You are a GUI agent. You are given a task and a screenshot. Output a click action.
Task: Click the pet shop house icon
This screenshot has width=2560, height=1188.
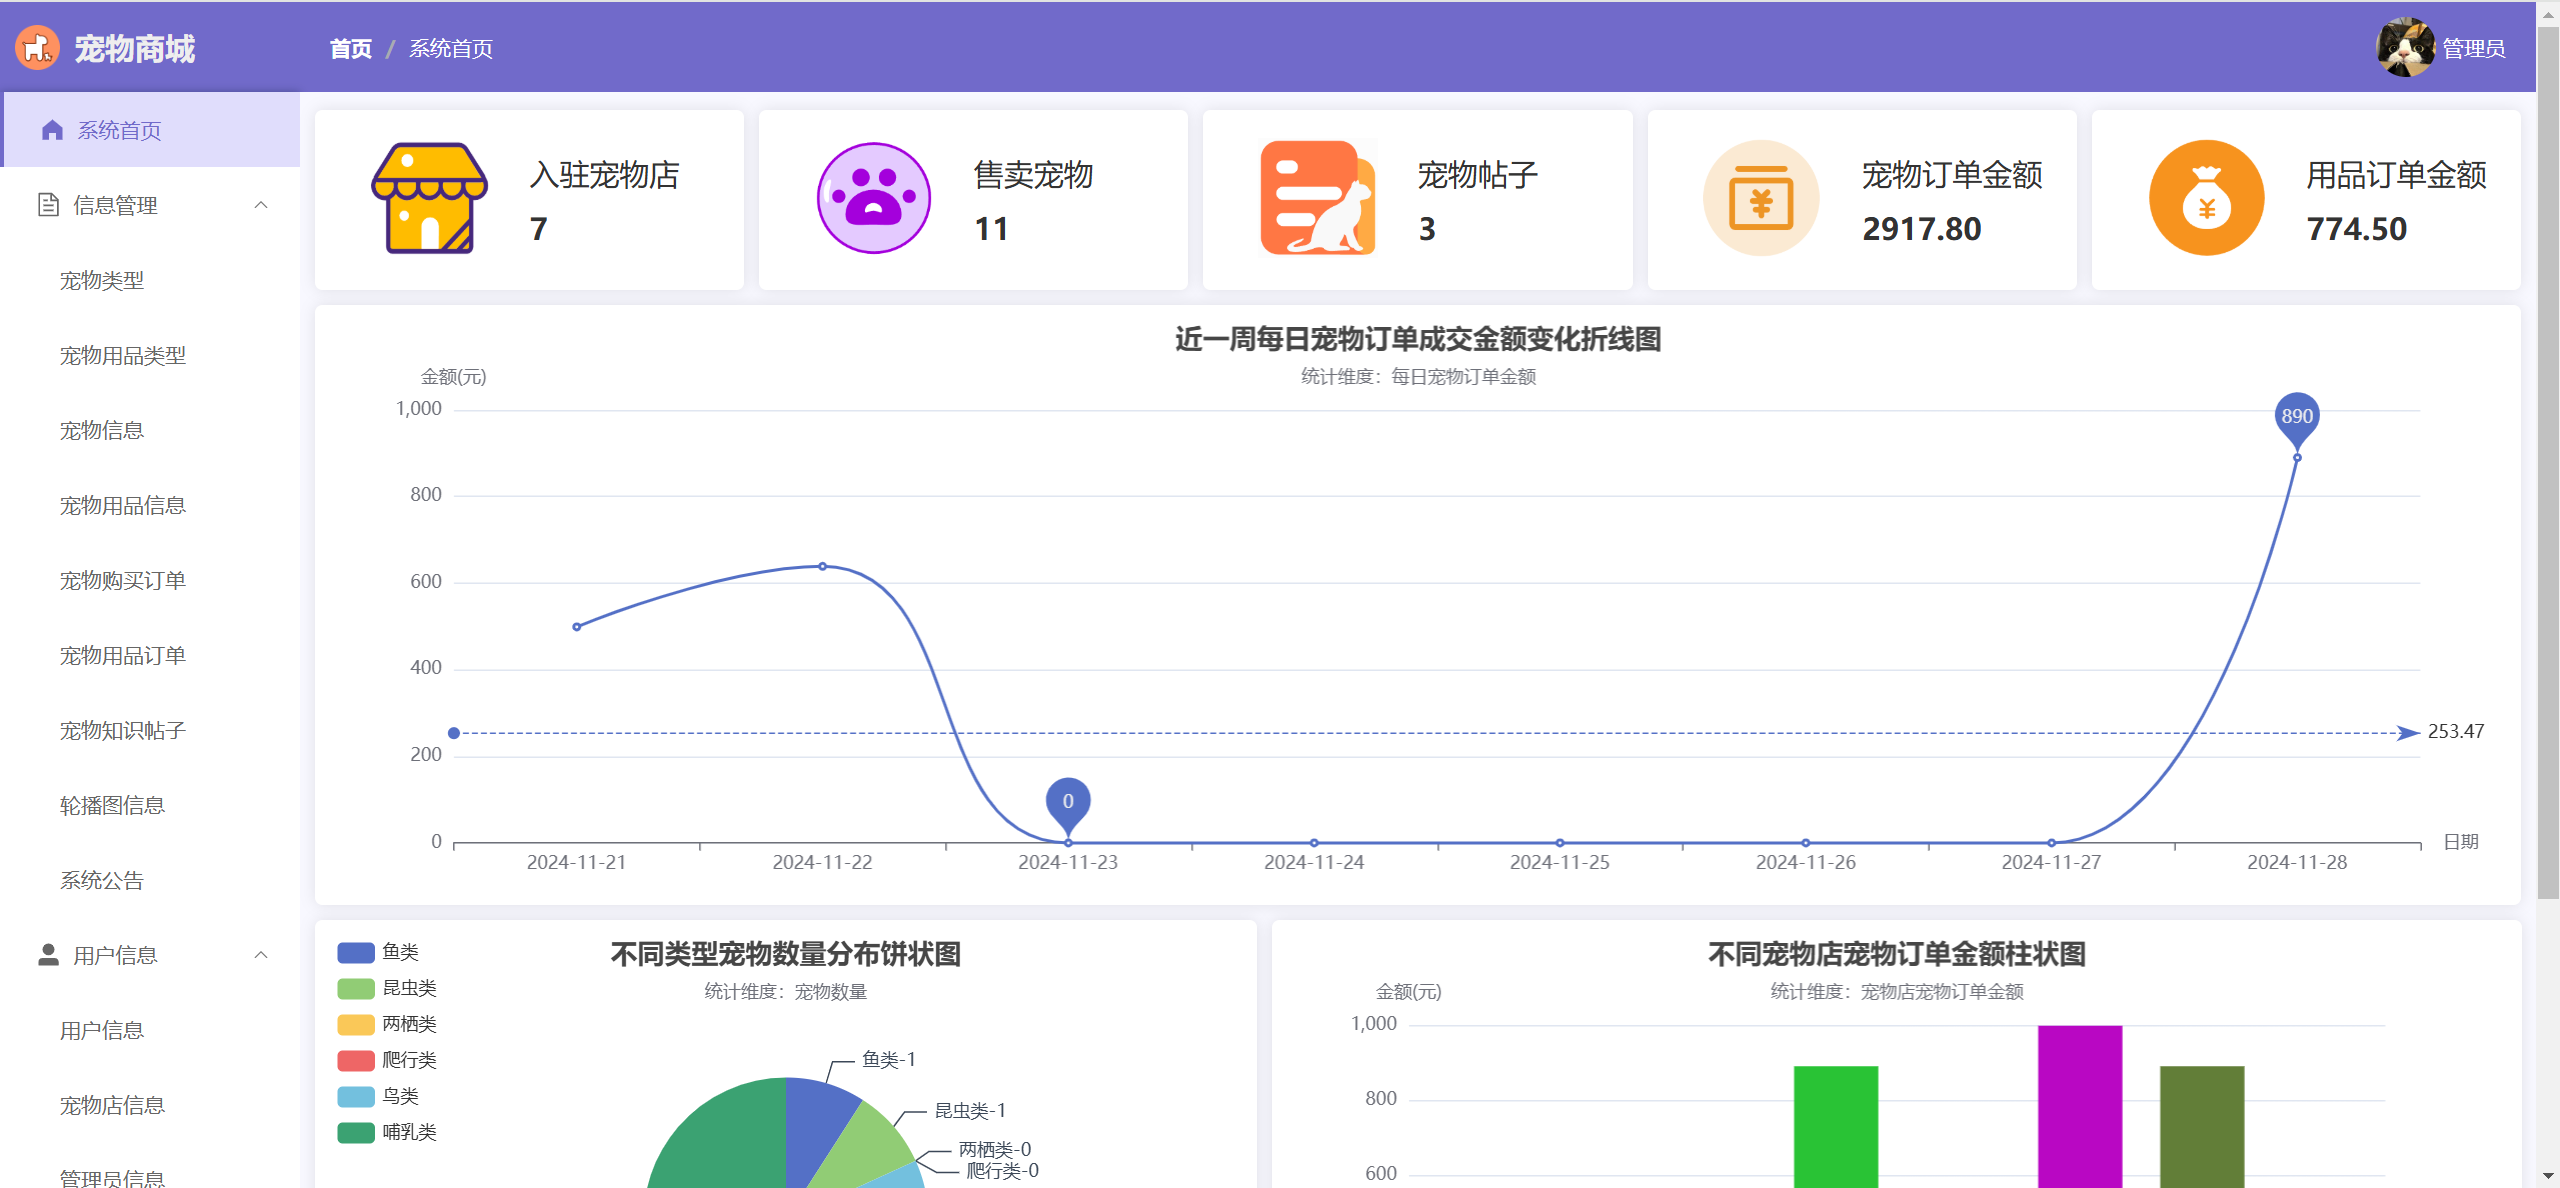429,198
